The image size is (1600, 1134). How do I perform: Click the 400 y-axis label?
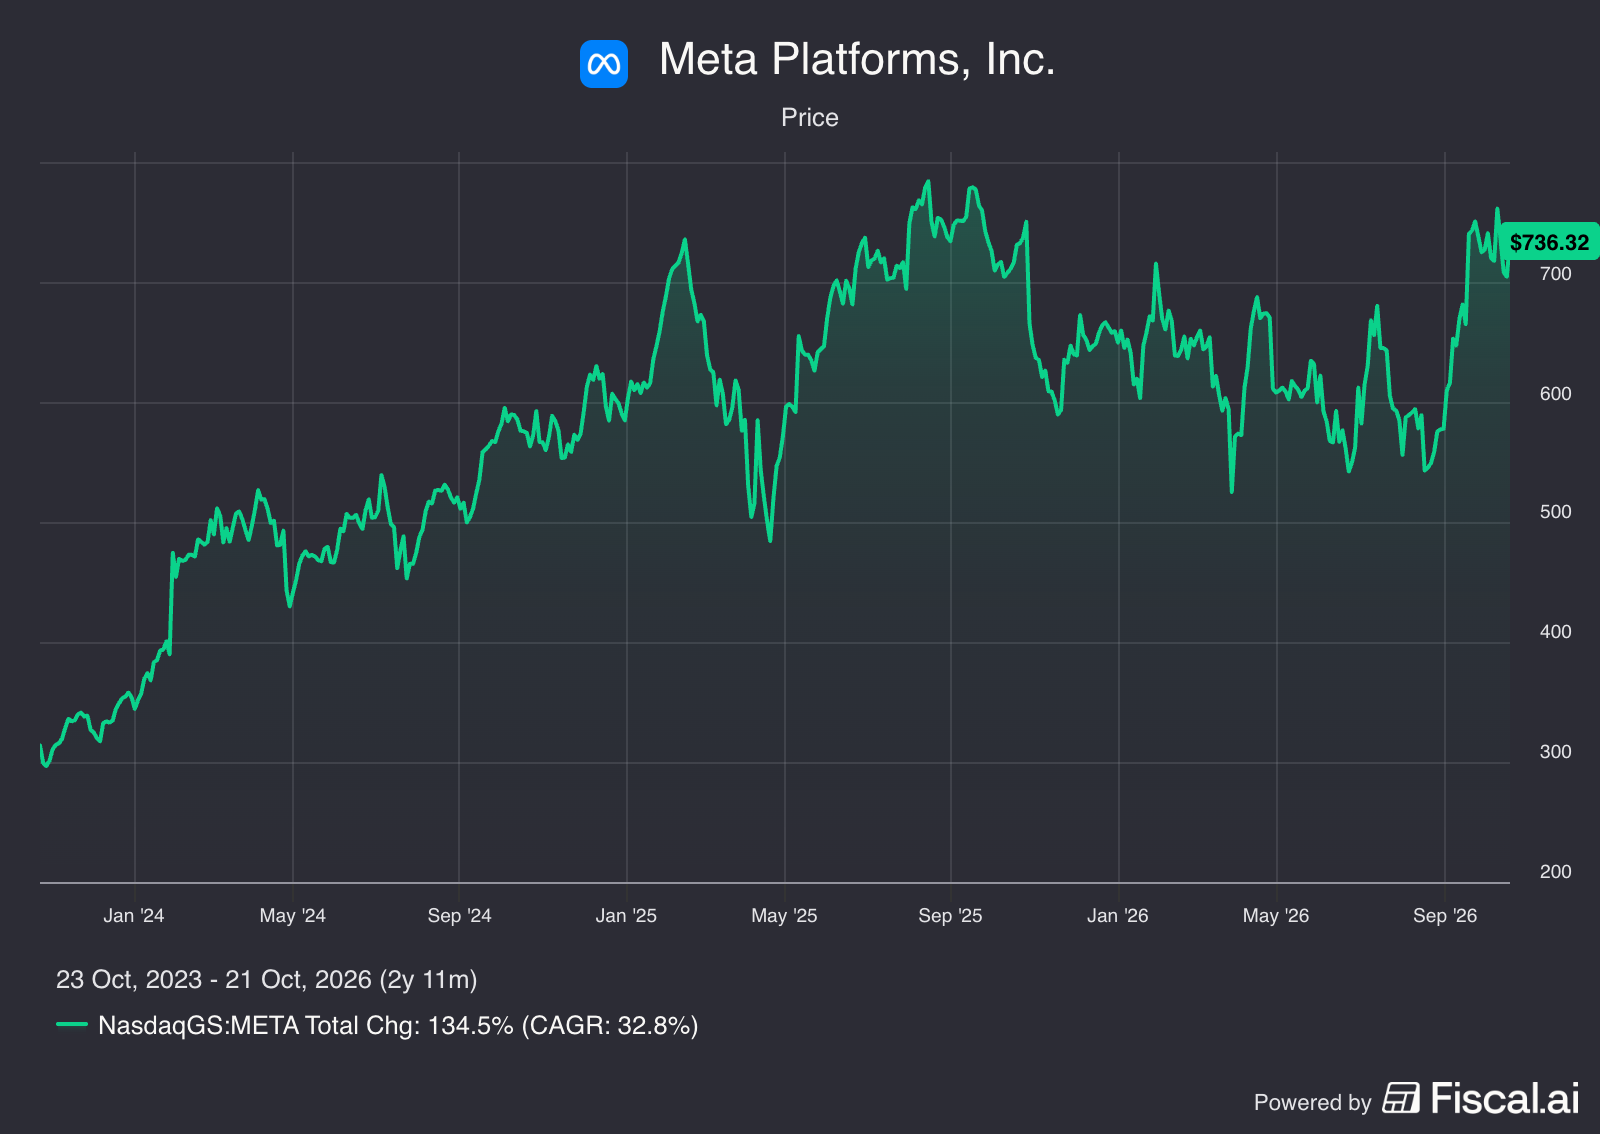click(1556, 631)
